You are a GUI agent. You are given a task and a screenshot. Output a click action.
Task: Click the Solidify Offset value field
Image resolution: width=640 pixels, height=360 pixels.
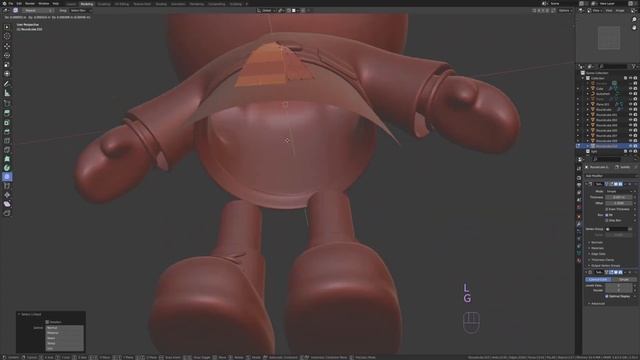[x=619, y=203]
